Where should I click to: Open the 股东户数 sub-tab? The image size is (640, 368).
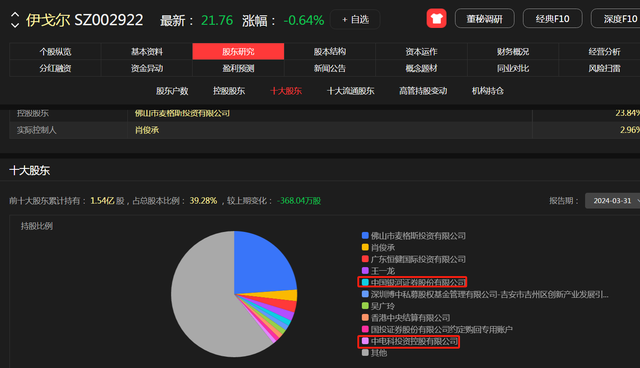tap(172, 91)
